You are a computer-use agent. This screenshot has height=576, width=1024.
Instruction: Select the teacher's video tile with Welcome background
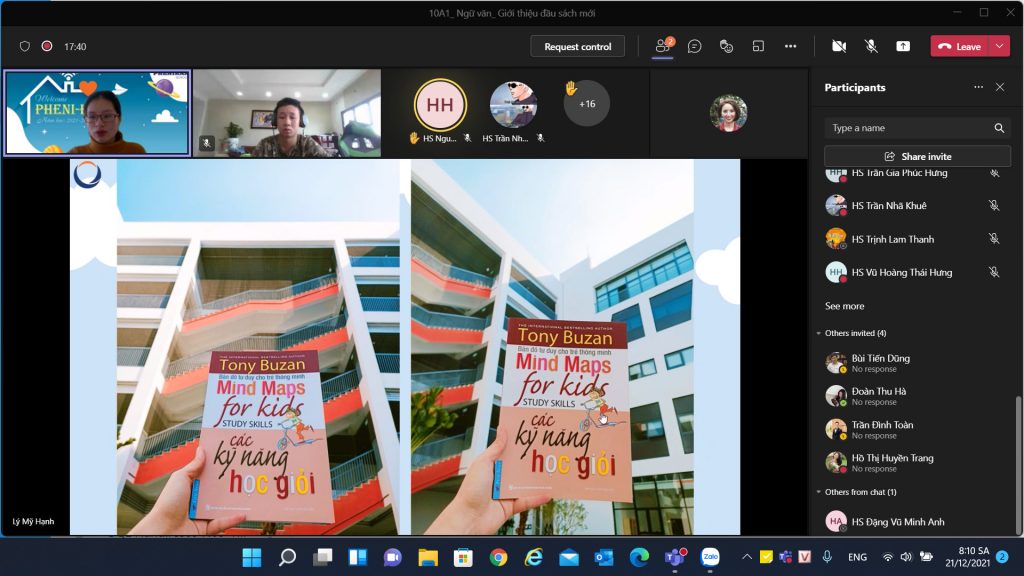click(x=97, y=113)
